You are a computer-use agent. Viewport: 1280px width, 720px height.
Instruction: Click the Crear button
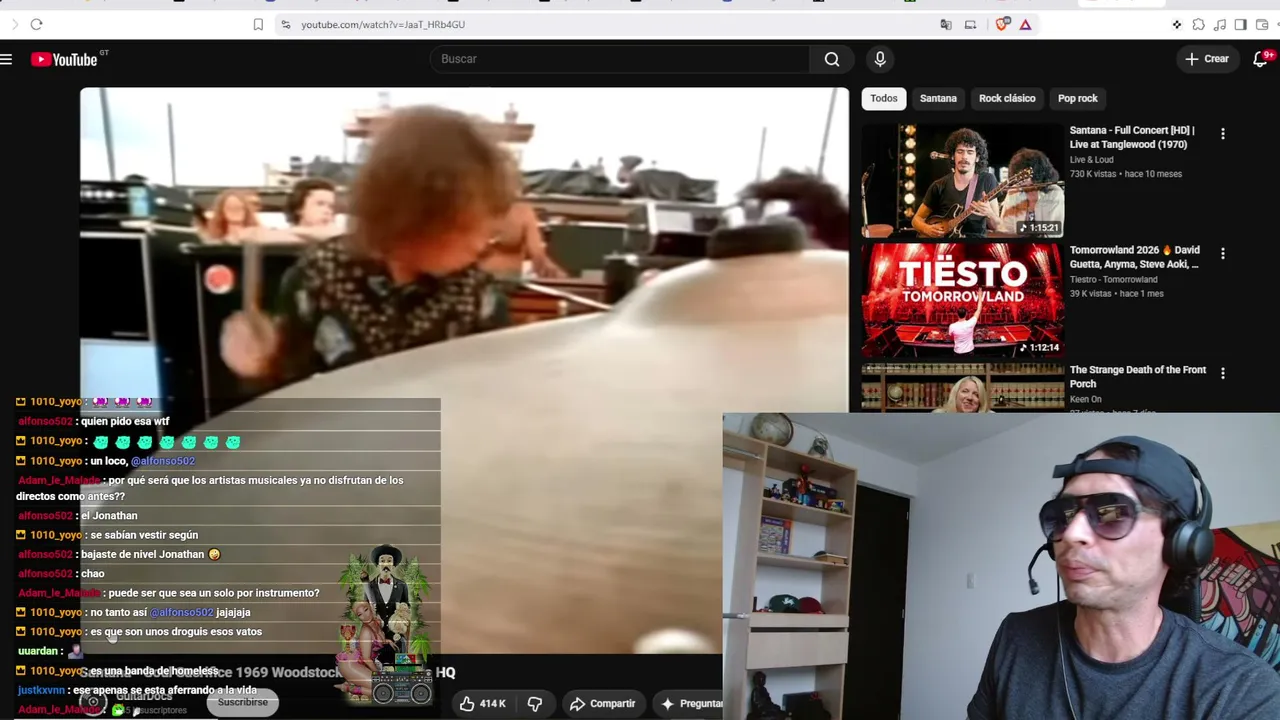point(1207,59)
